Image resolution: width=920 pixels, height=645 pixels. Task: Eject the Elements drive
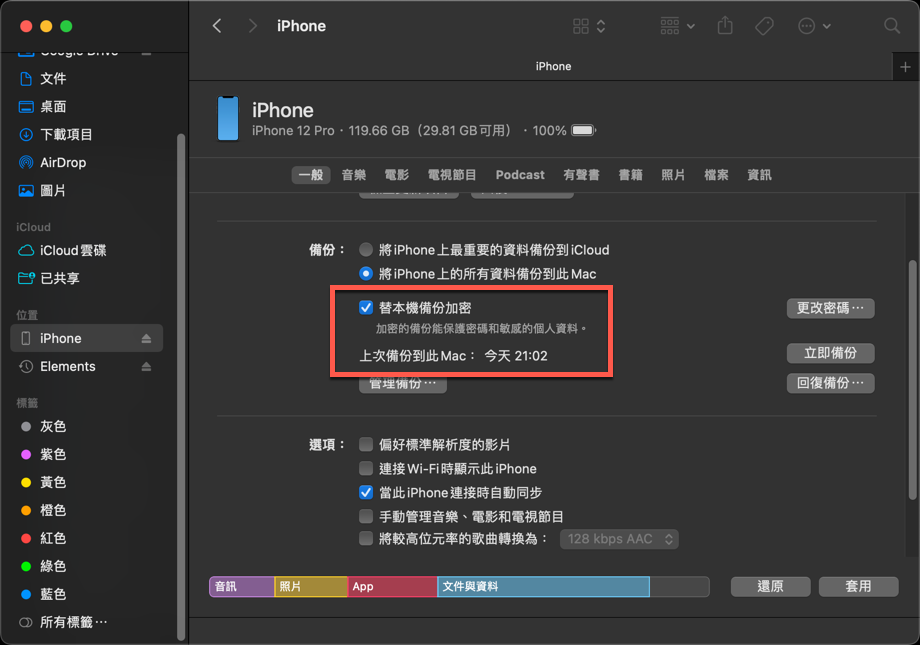[x=146, y=366]
